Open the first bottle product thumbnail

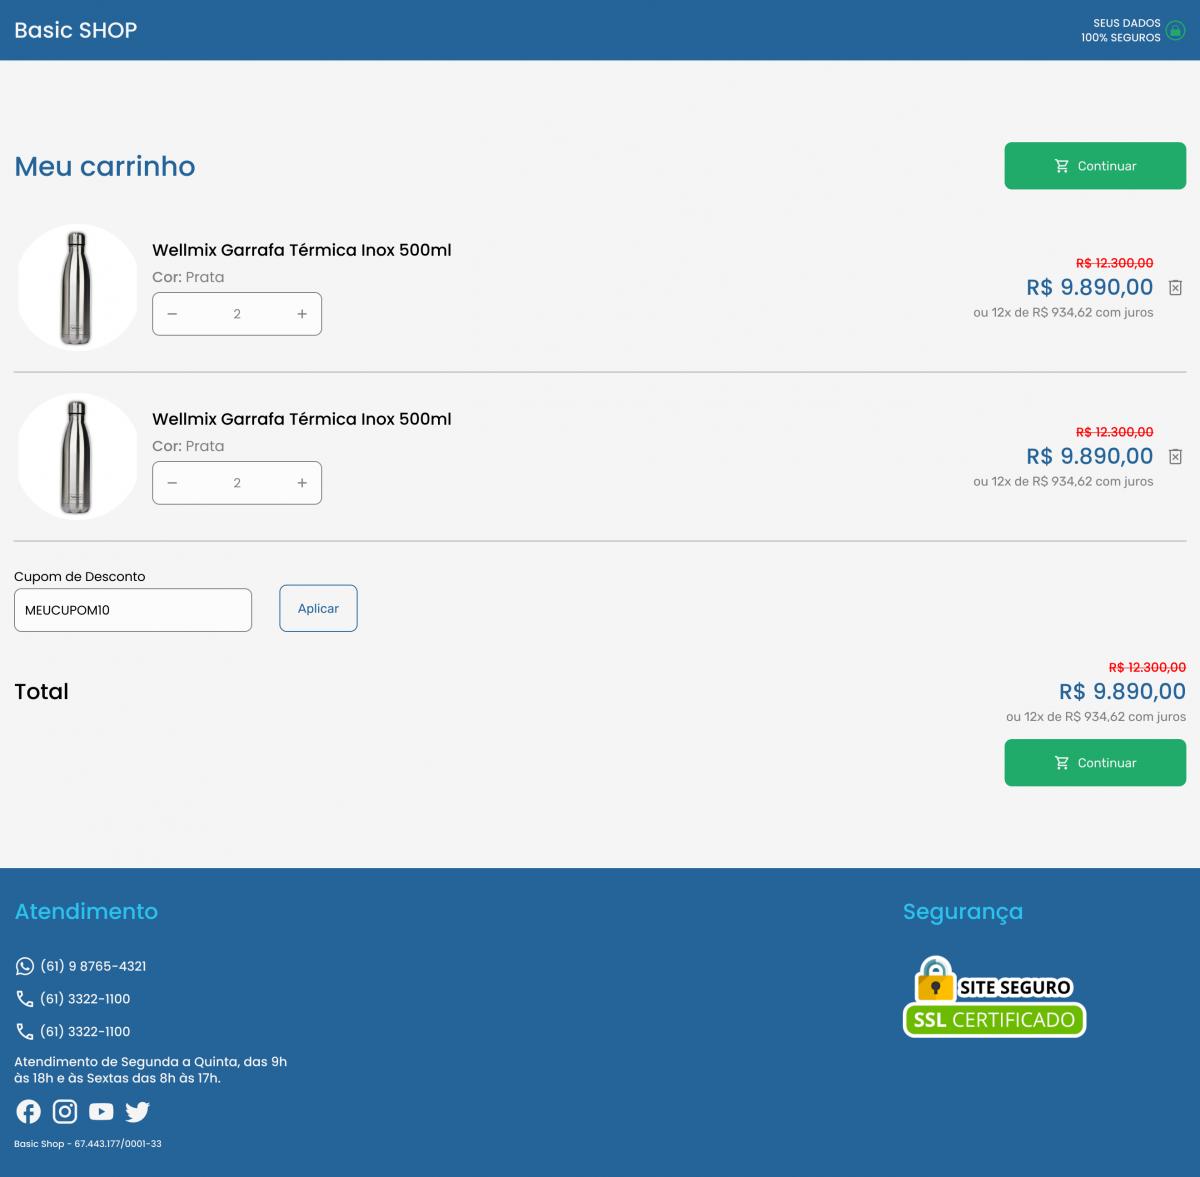pyautogui.click(x=77, y=288)
